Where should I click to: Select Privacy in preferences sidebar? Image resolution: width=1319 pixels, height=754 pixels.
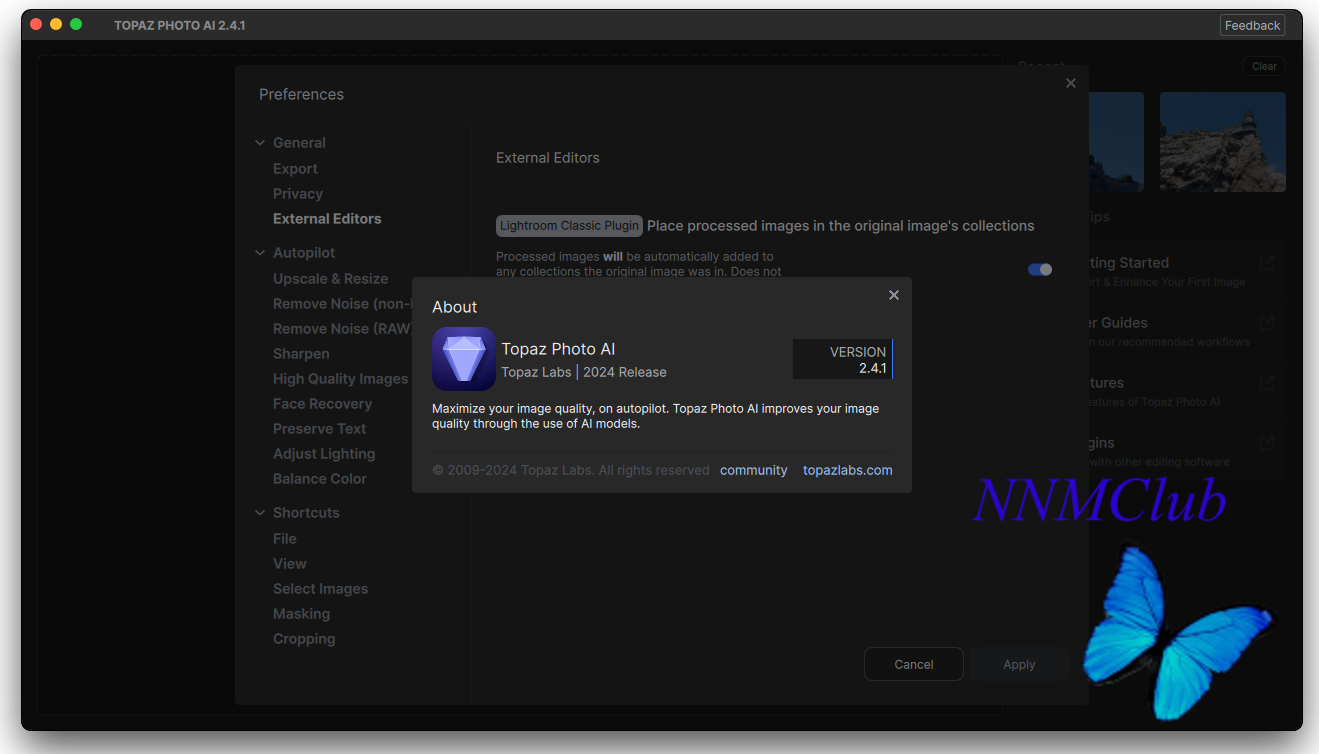coord(298,194)
